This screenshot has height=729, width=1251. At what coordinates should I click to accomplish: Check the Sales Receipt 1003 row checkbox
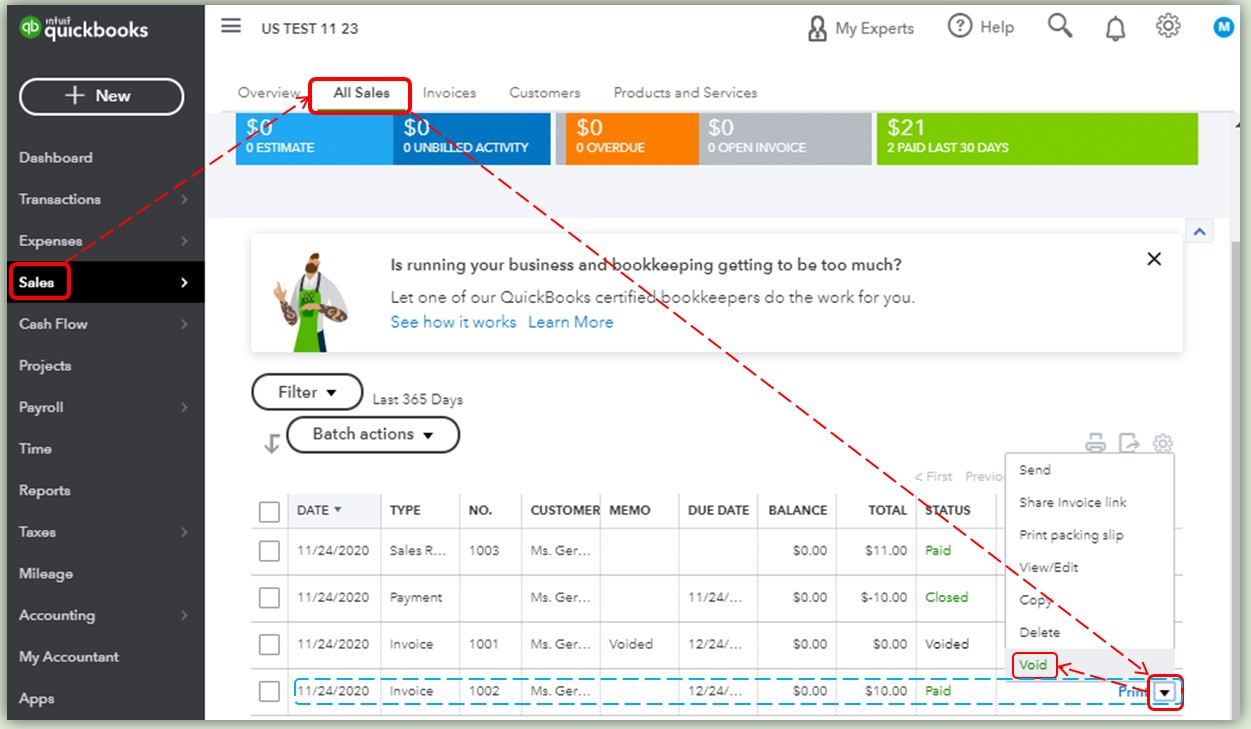[x=269, y=551]
